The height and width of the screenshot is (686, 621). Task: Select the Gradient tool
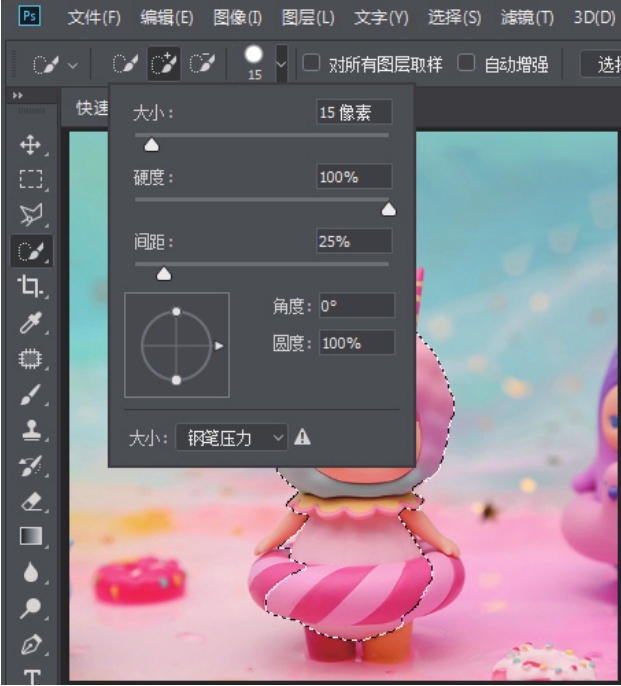pyautogui.click(x=31, y=536)
